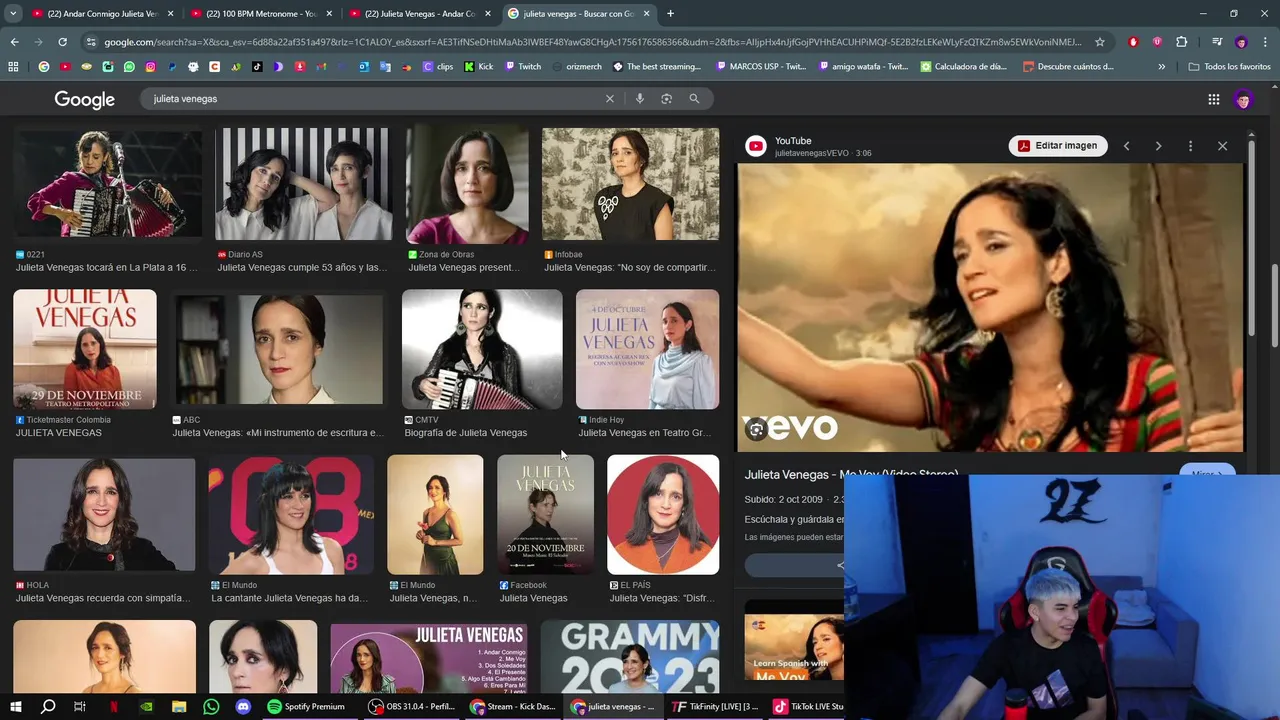The image size is (1280, 720).
Task: Open Netflix from the taskbar
Action: click(x=113, y=707)
